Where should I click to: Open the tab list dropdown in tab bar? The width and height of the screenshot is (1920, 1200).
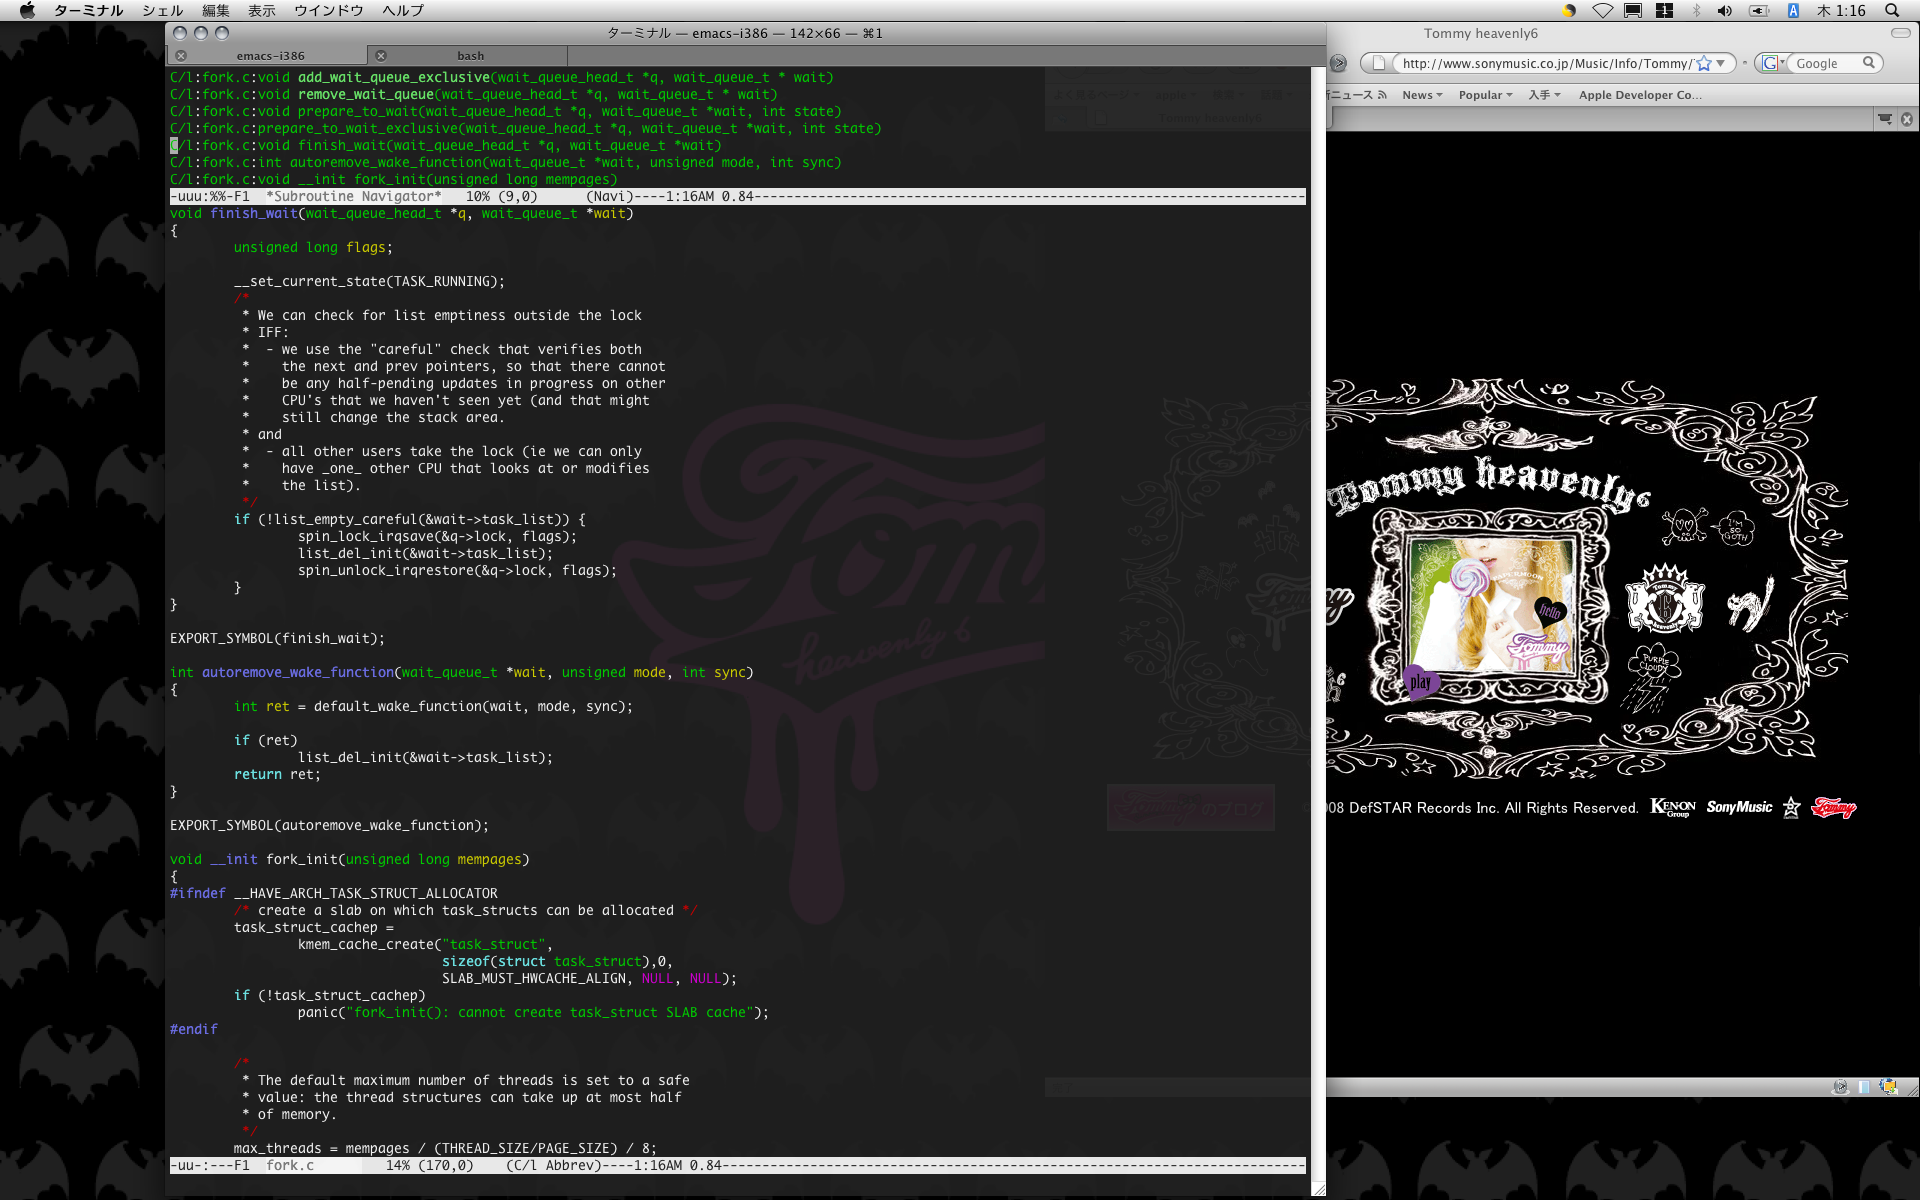click(1885, 119)
